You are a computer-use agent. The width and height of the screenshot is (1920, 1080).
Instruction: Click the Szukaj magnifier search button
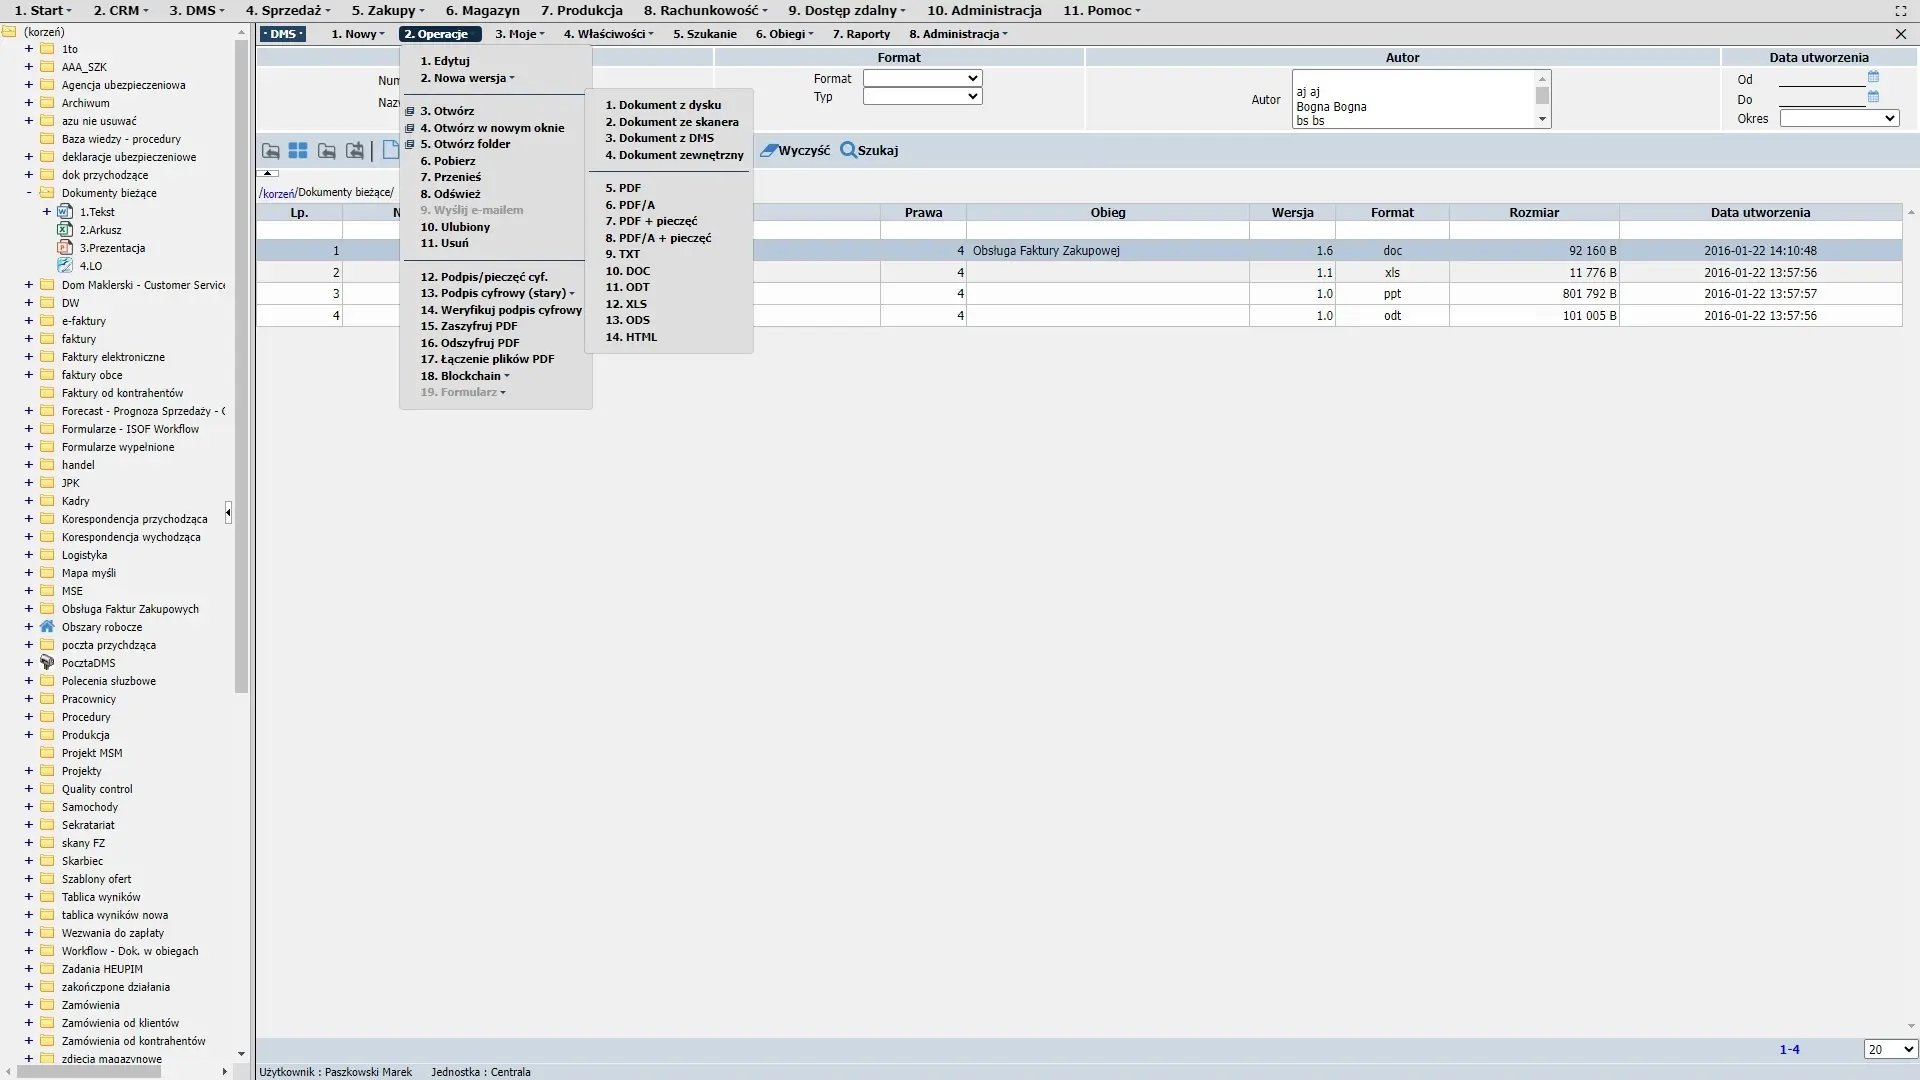click(x=869, y=151)
